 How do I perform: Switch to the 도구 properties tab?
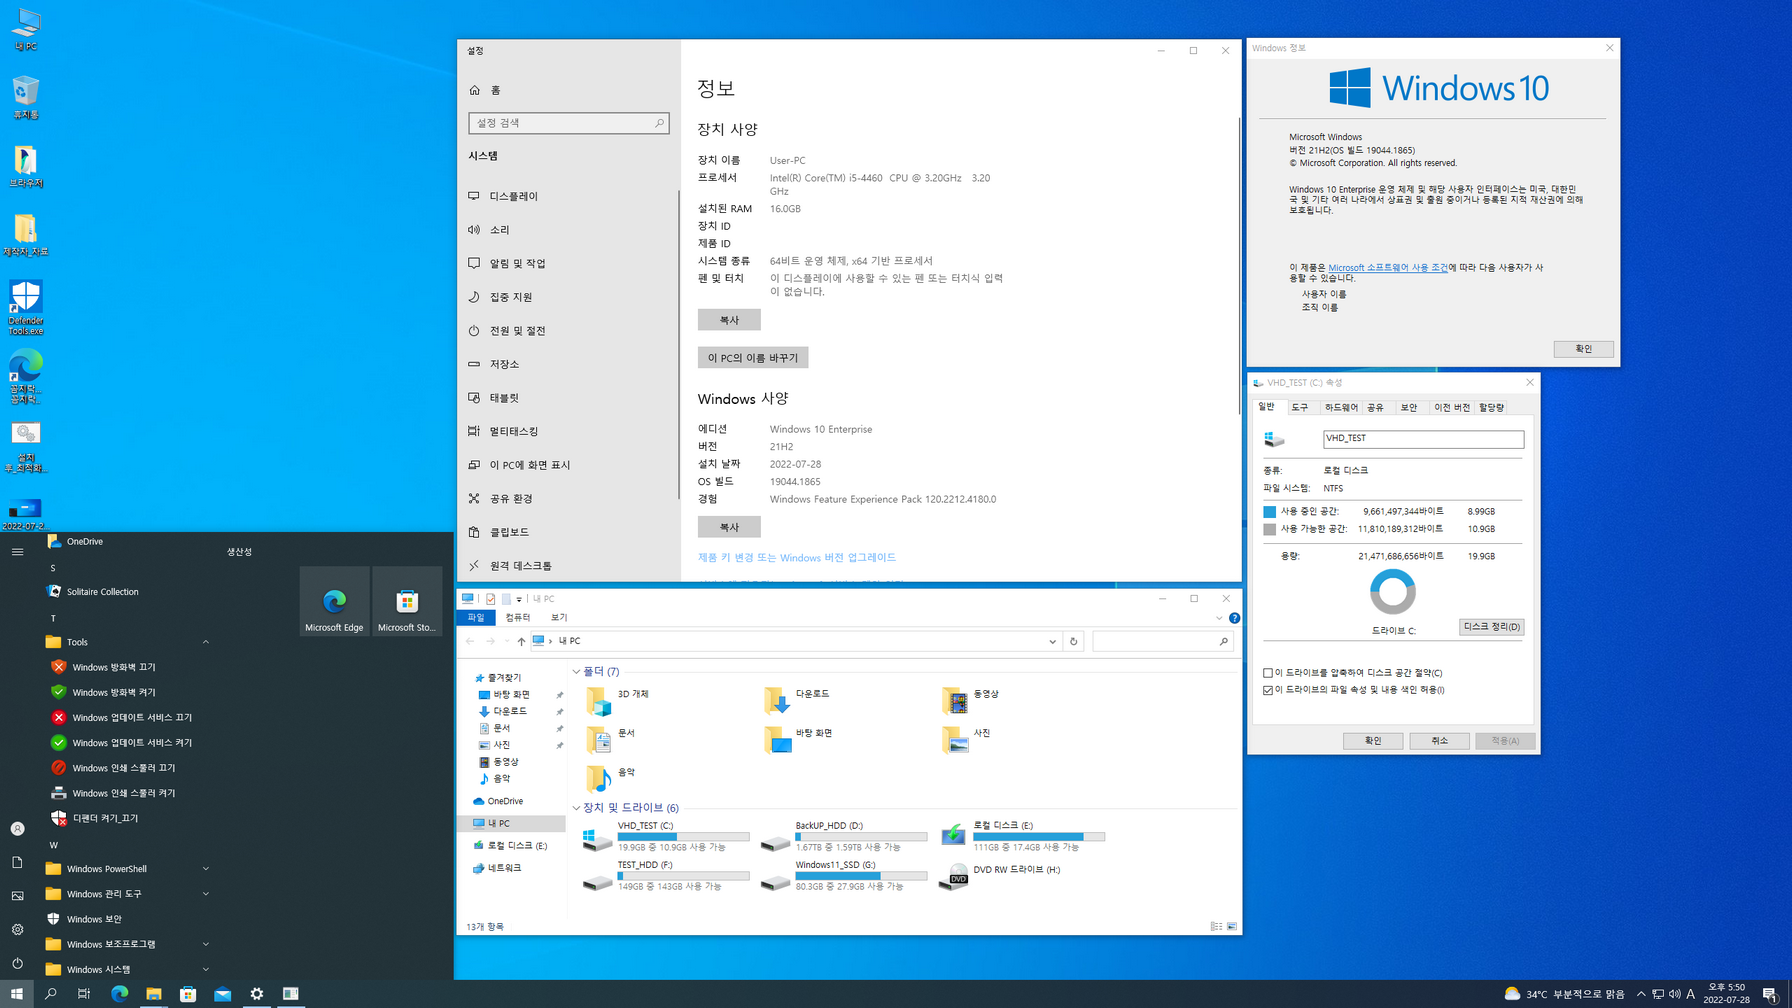(x=1299, y=408)
